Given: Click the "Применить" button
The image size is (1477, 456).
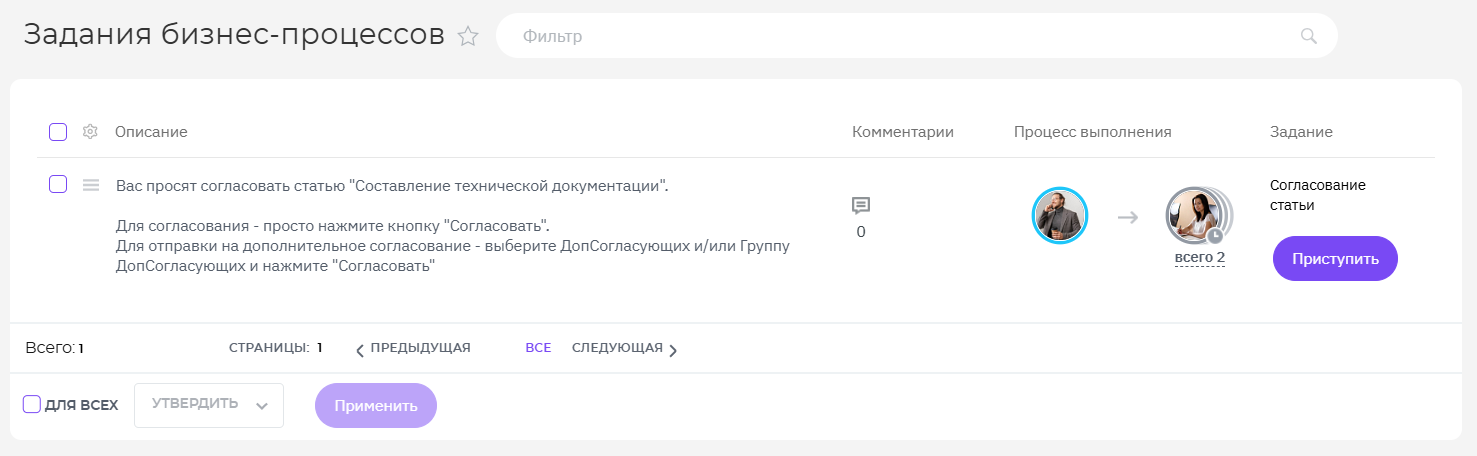Looking at the screenshot, I should tap(376, 406).
